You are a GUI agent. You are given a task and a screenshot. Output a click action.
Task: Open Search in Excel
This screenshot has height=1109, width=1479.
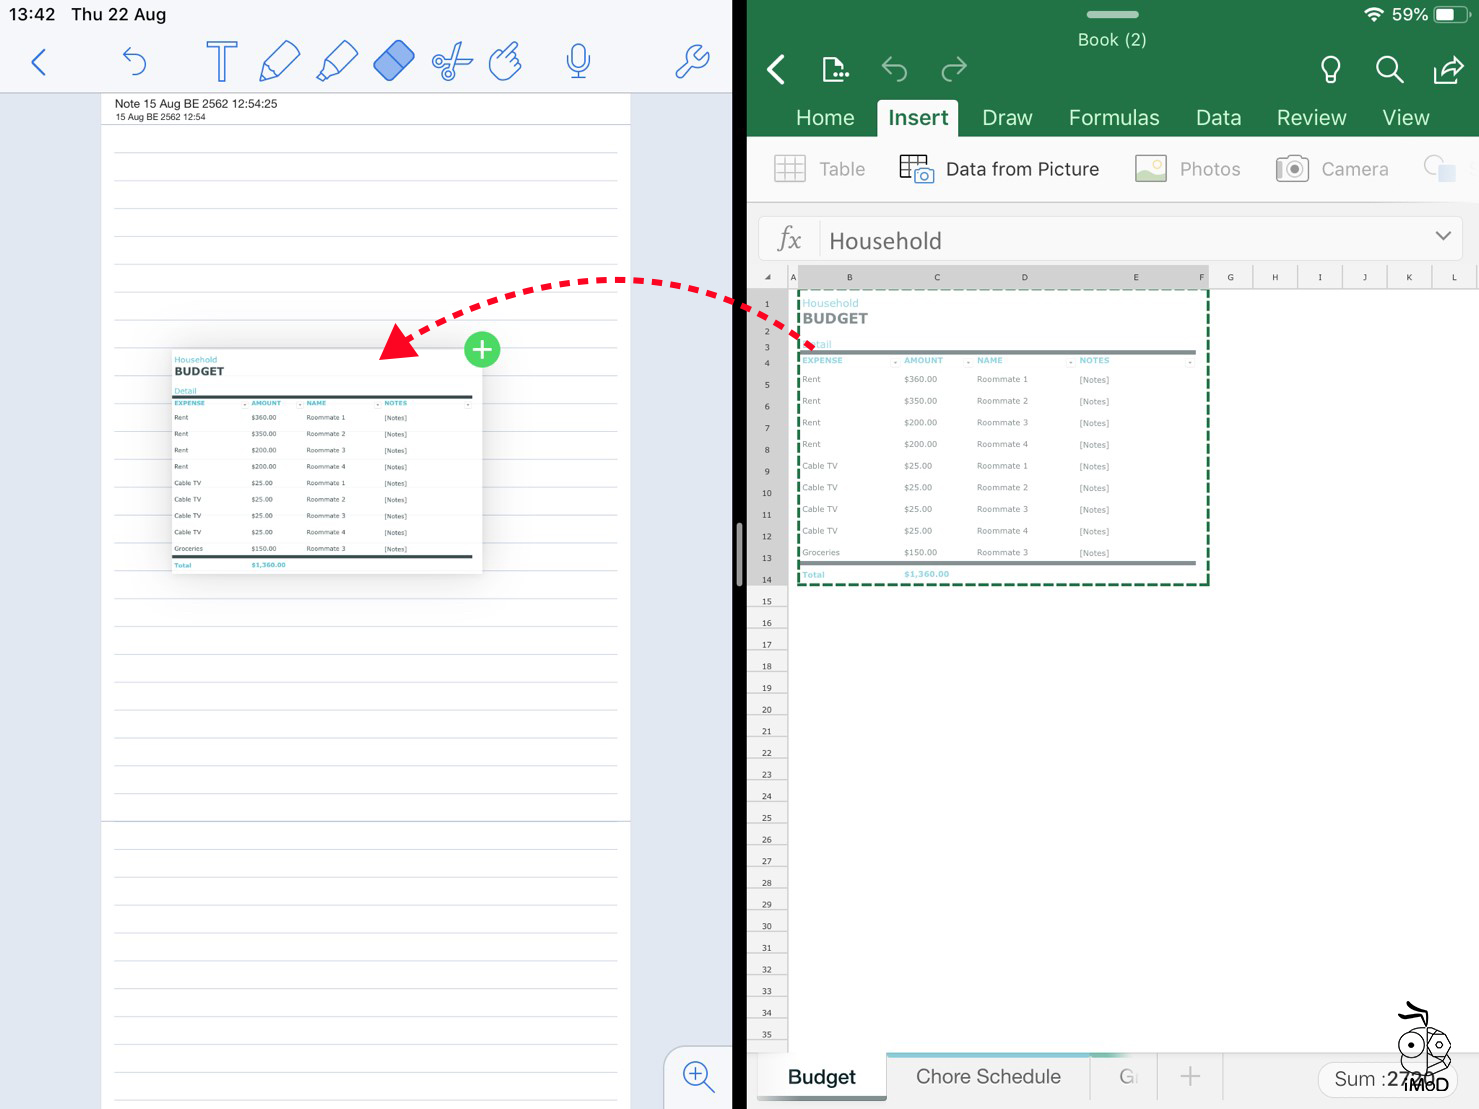click(x=1390, y=69)
